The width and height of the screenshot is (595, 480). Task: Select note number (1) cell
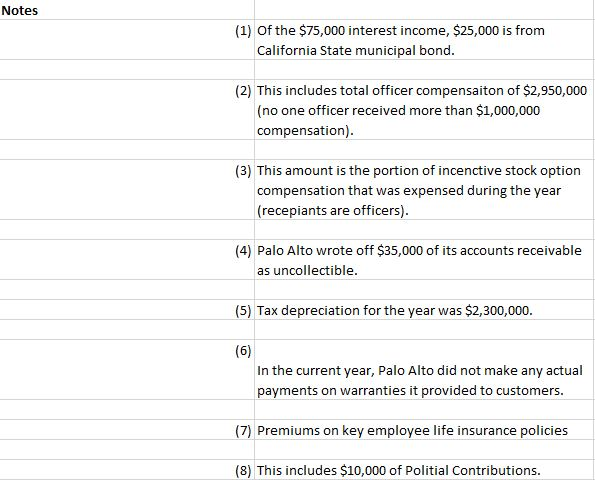[127, 39]
